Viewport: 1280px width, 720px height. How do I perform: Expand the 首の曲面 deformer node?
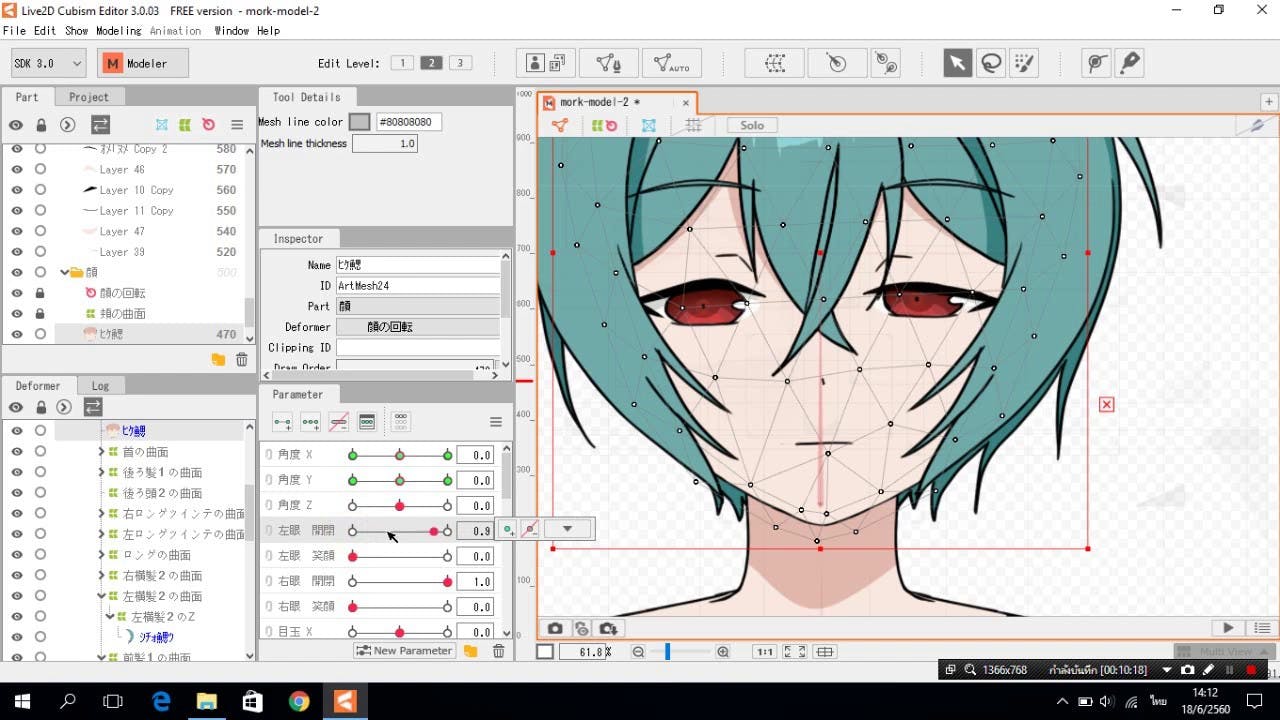(x=101, y=452)
